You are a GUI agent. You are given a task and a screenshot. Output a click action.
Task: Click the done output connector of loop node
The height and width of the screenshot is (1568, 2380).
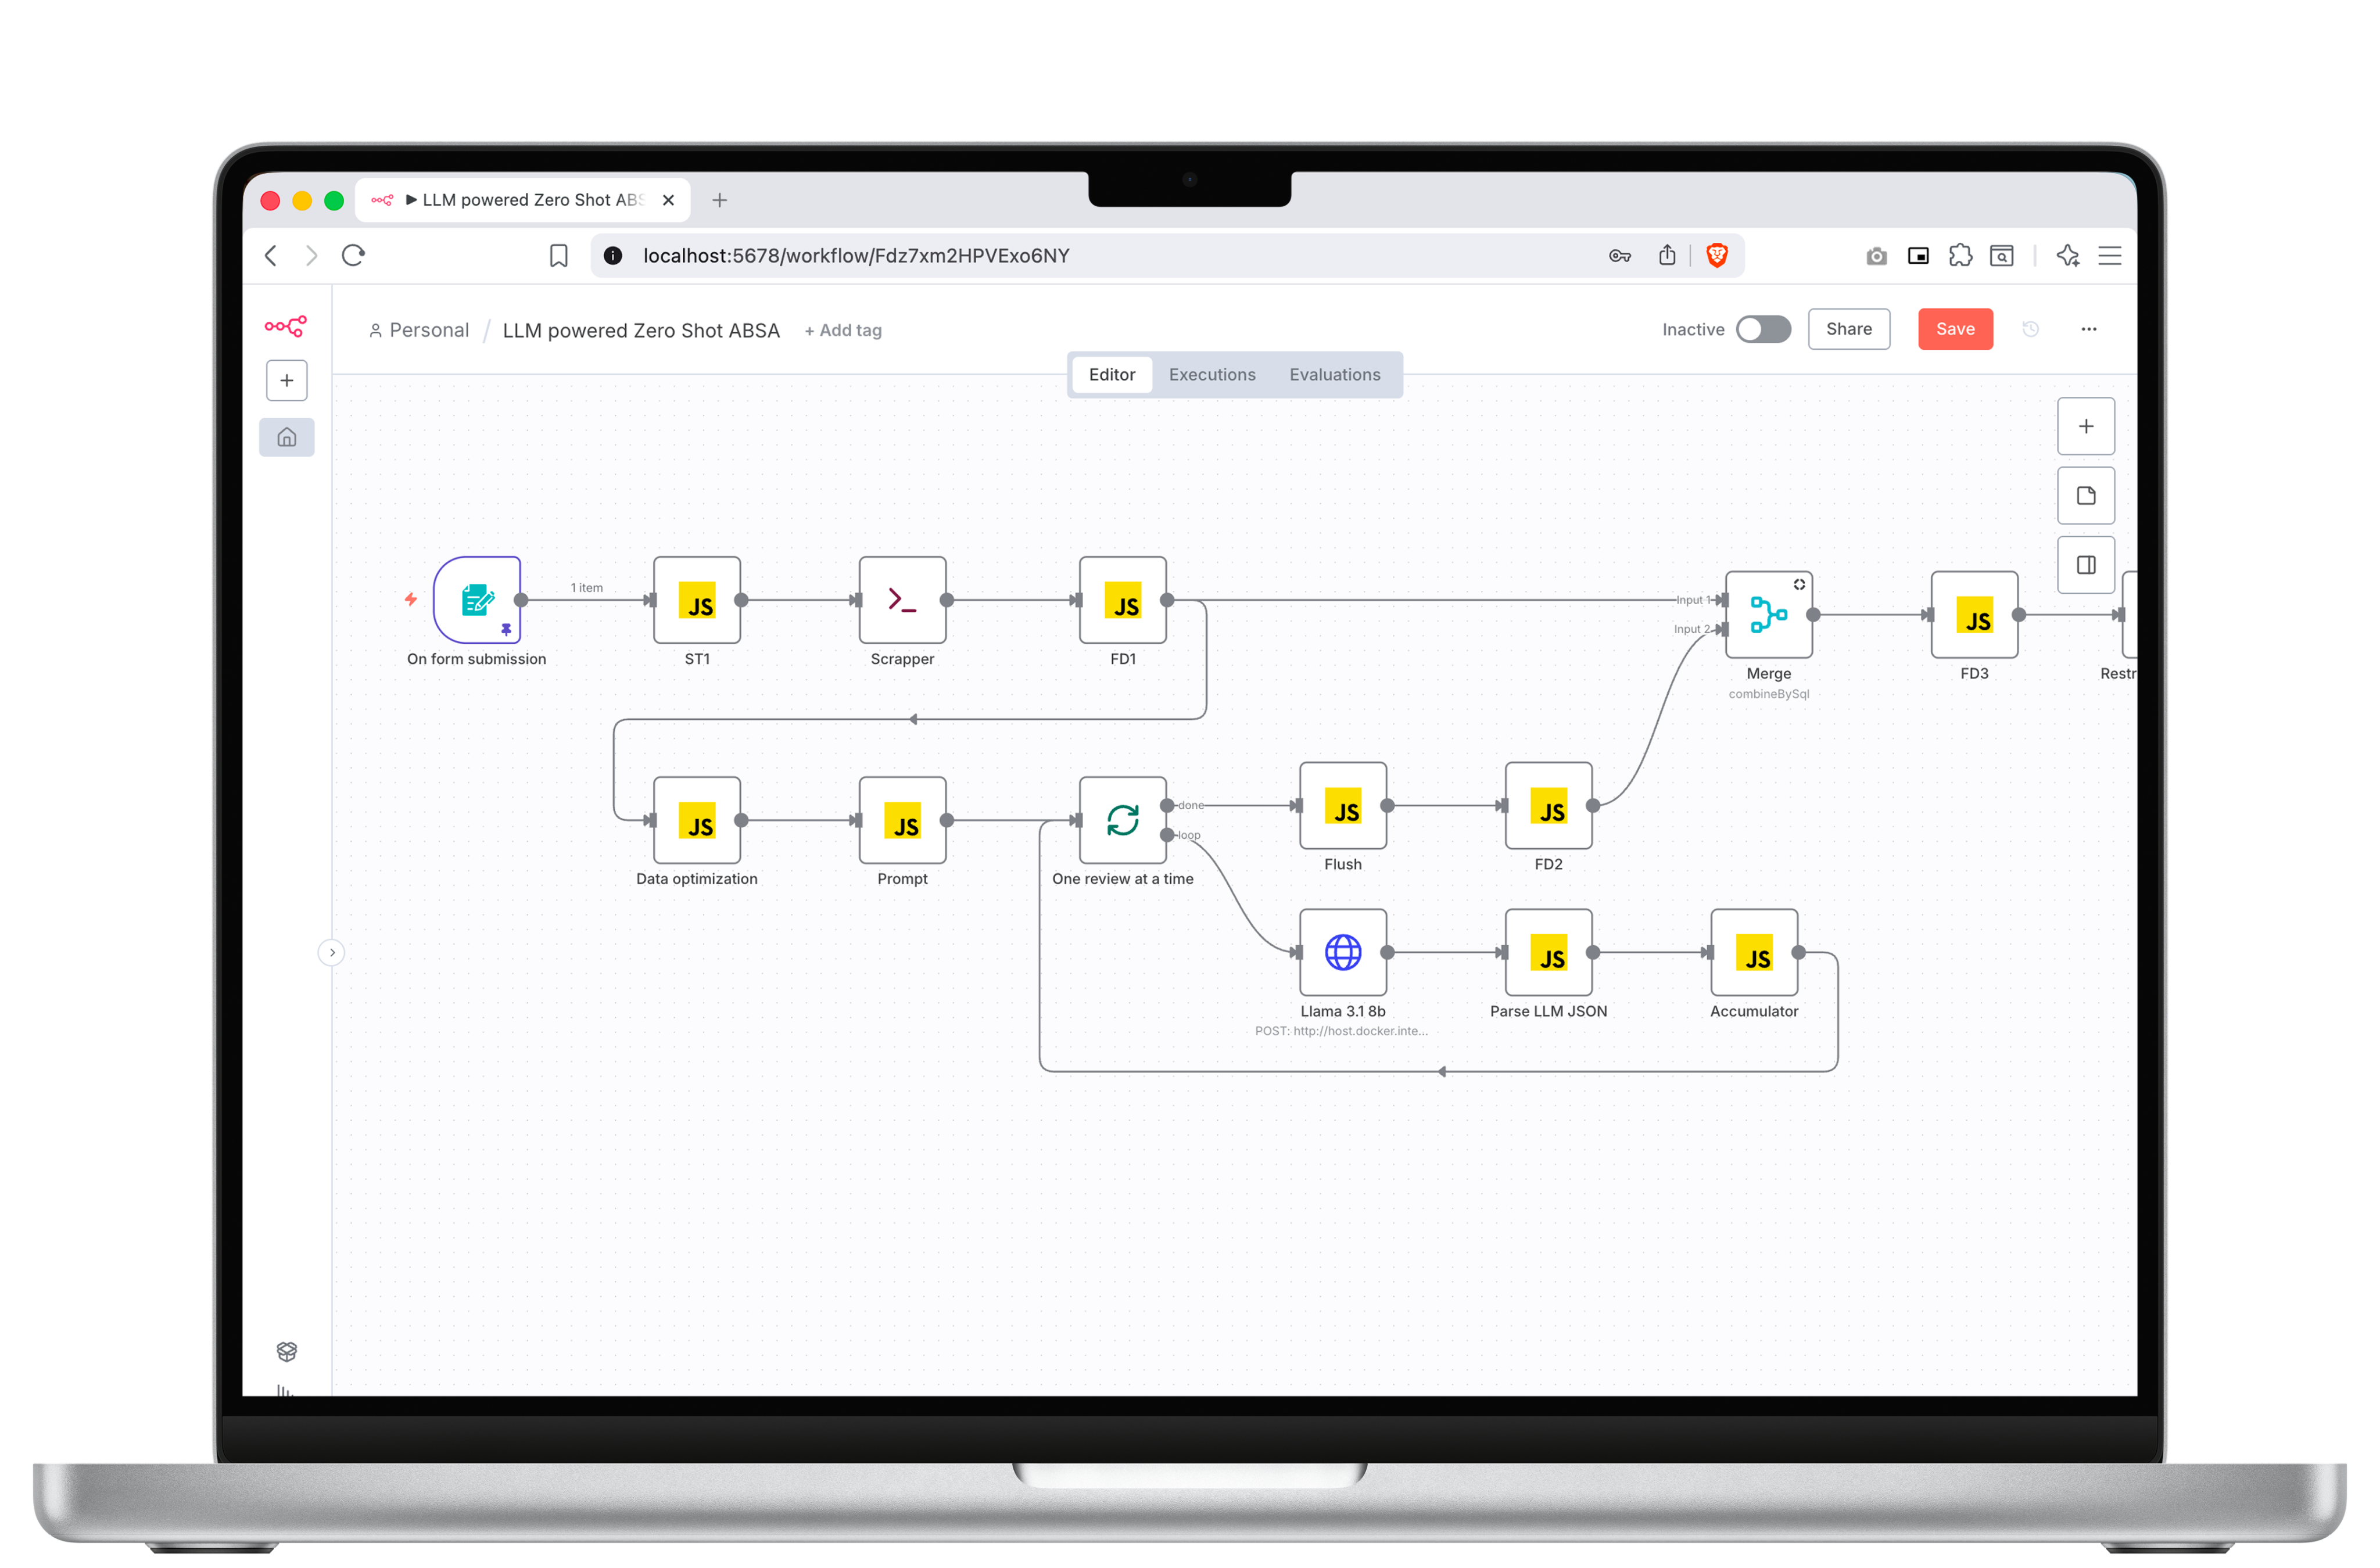coord(1167,805)
